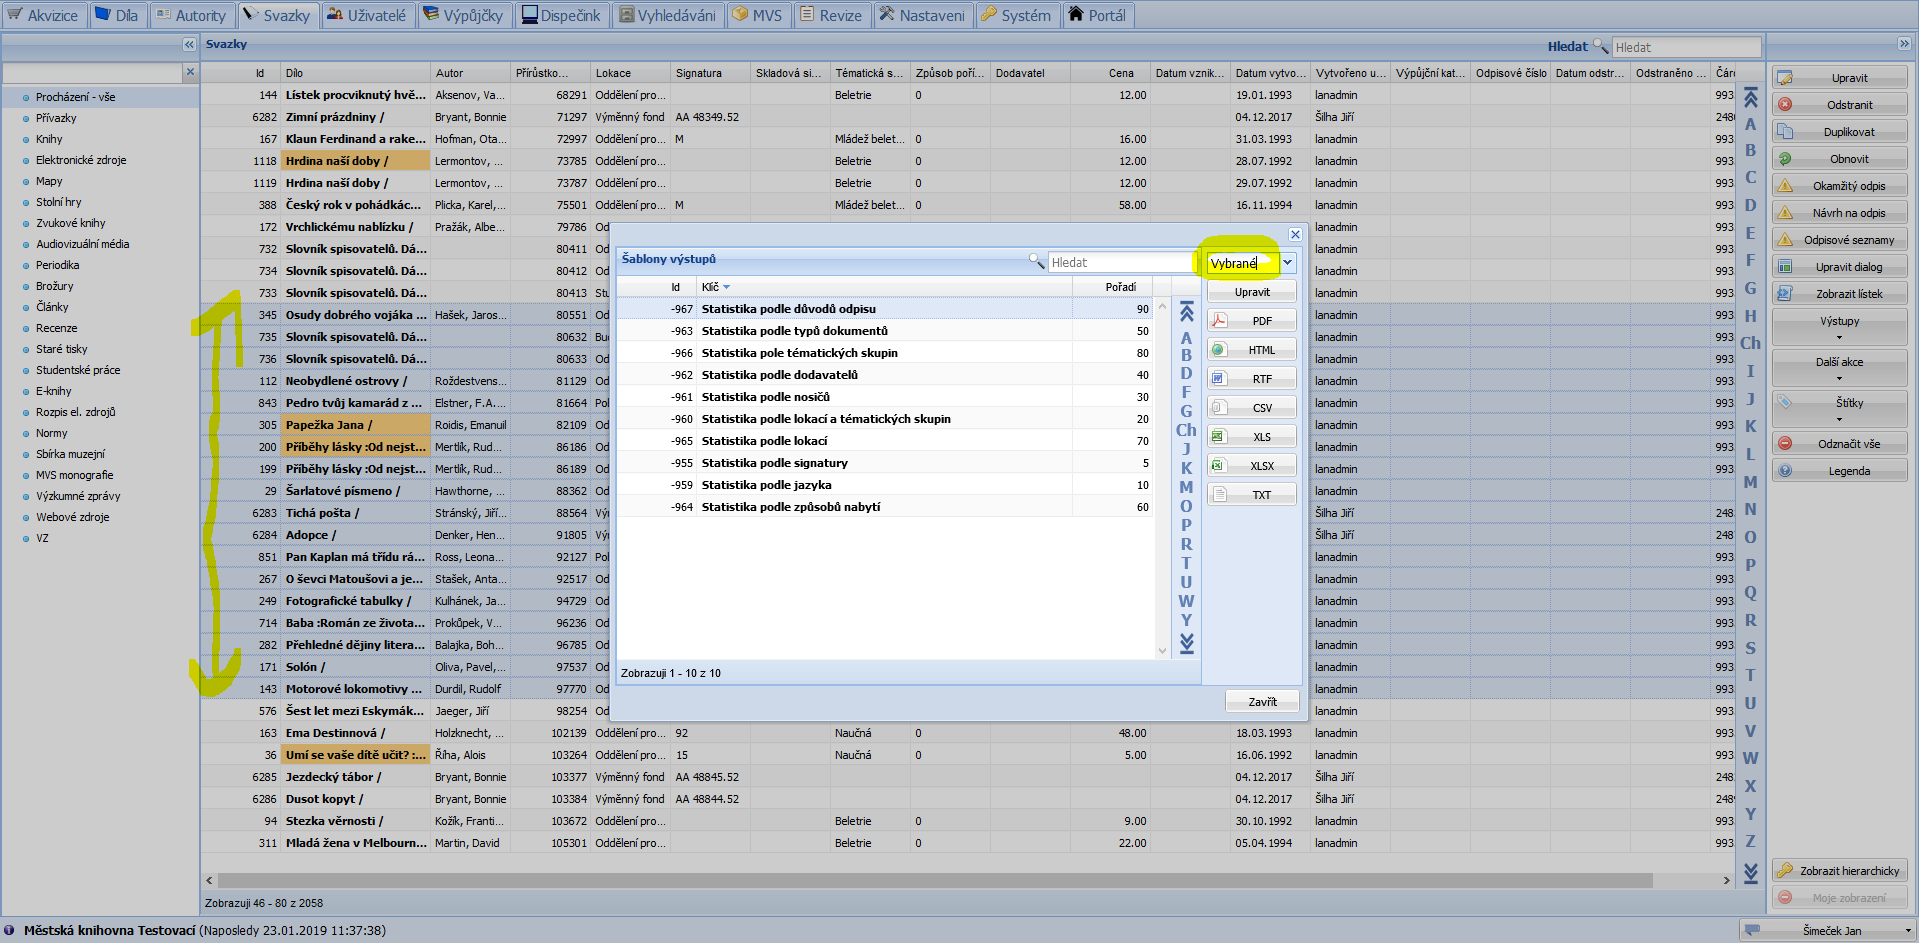Screen dimensions: 1919x943
Task: Open the Výpůjčky tab
Action: tap(463, 15)
